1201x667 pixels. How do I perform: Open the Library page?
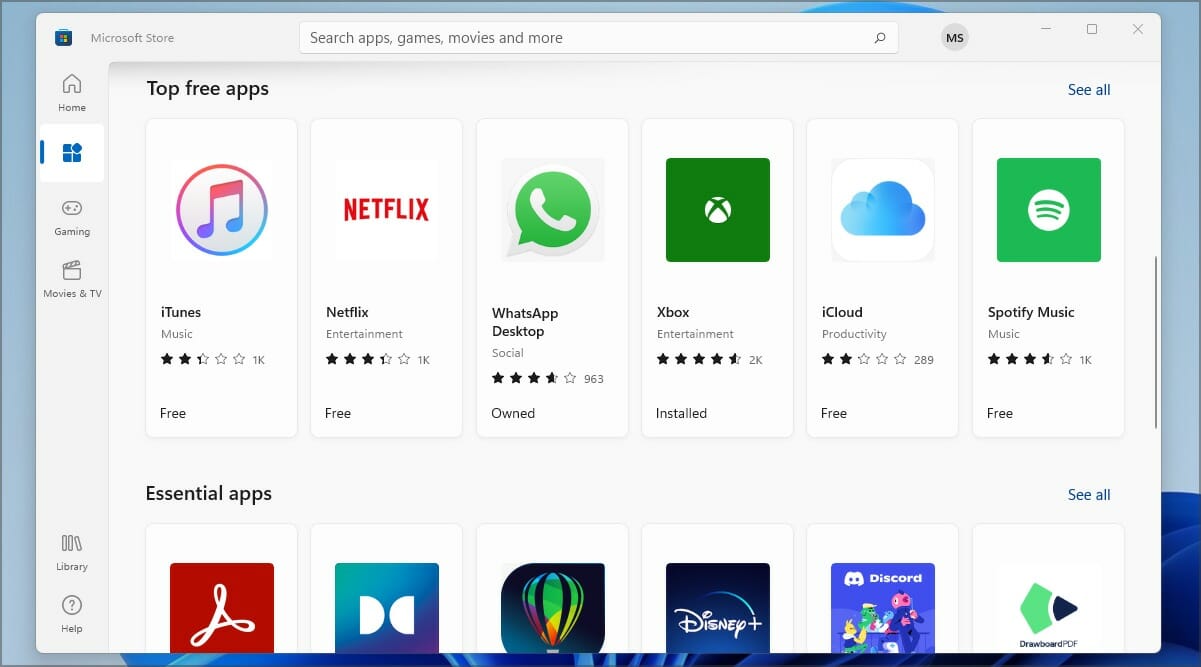pyautogui.click(x=72, y=552)
